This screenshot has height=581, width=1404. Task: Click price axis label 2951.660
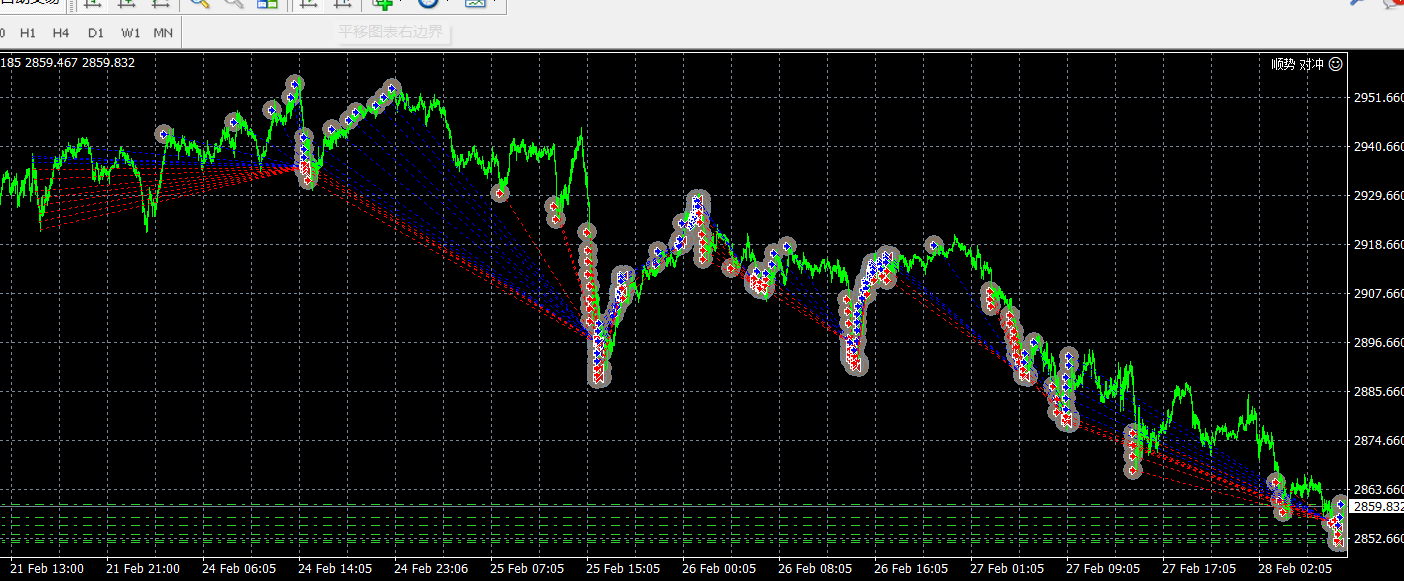(x=1378, y=98)
